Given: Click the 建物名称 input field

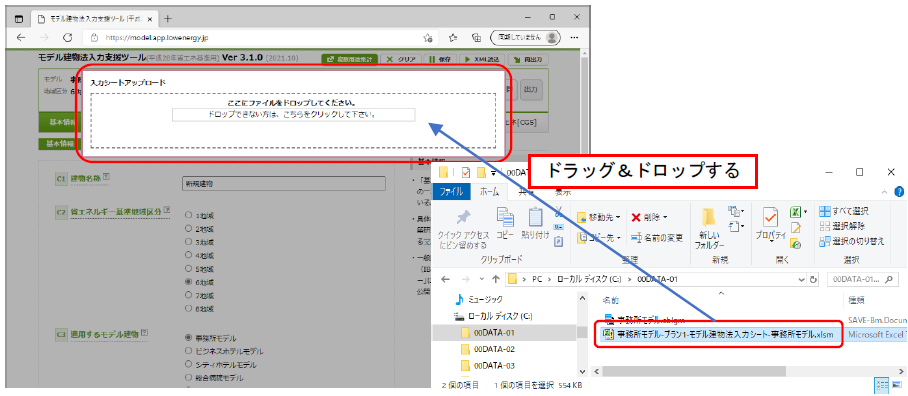Looking at the screenshot, I should click(x=284, y=184).
